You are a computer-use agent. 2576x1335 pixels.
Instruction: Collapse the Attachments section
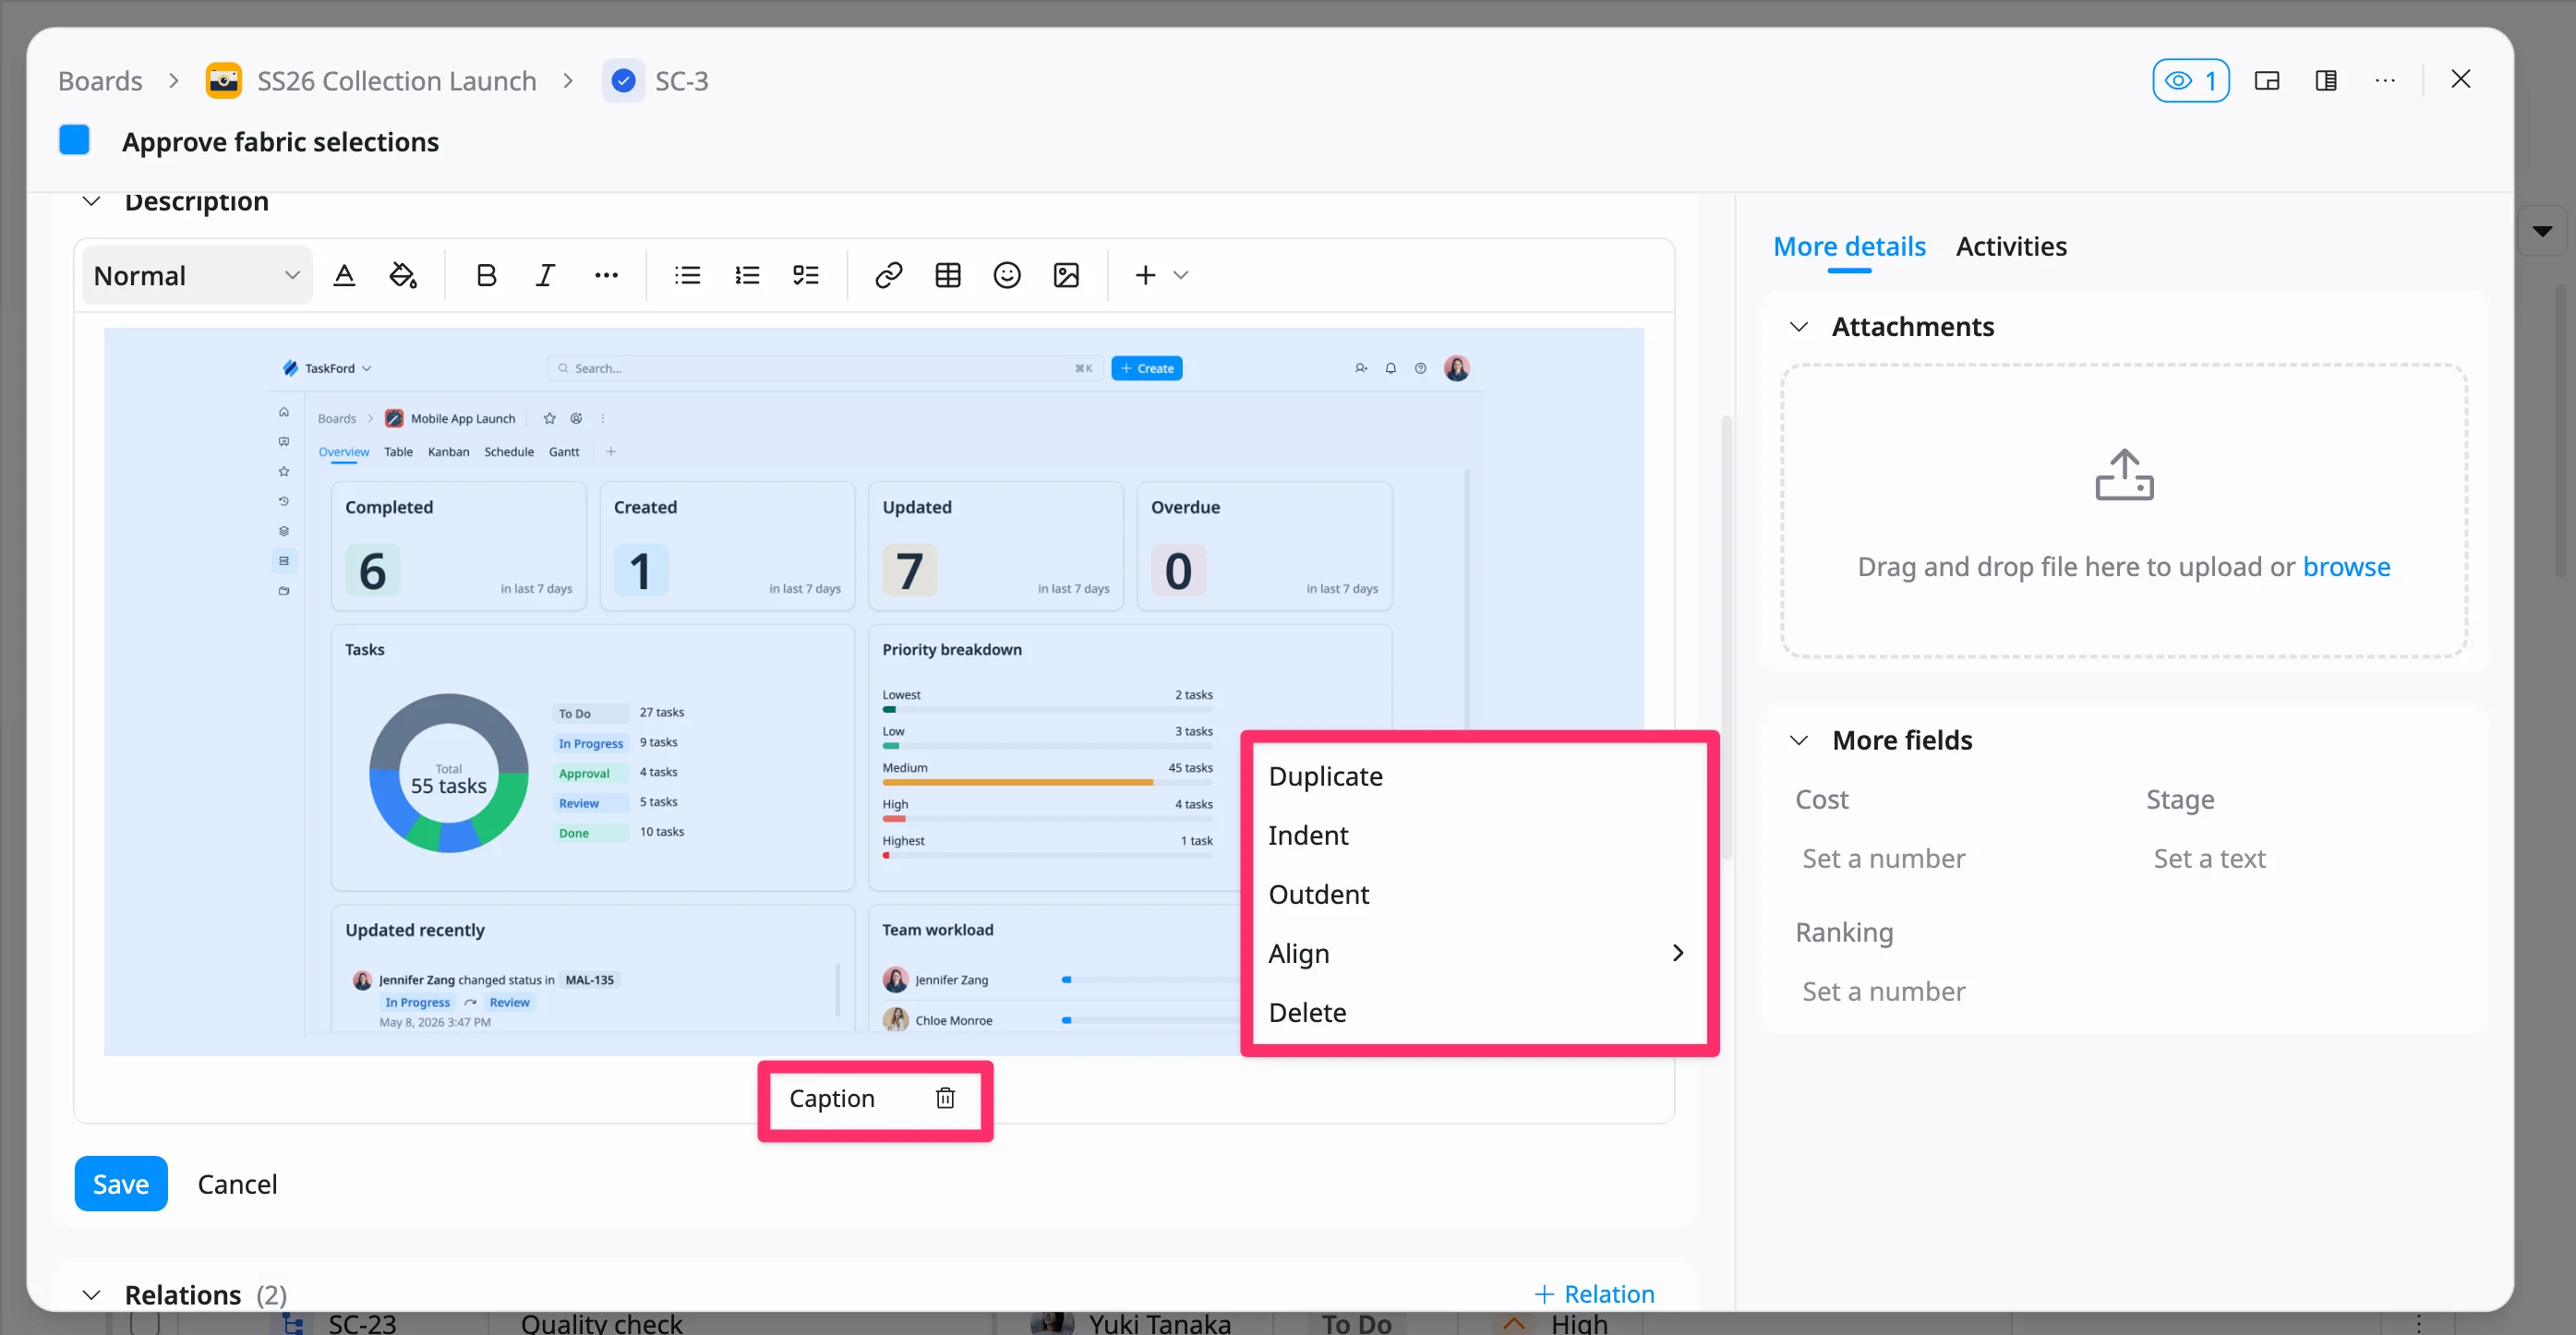pyautogui.click(x=1798, y=327)
